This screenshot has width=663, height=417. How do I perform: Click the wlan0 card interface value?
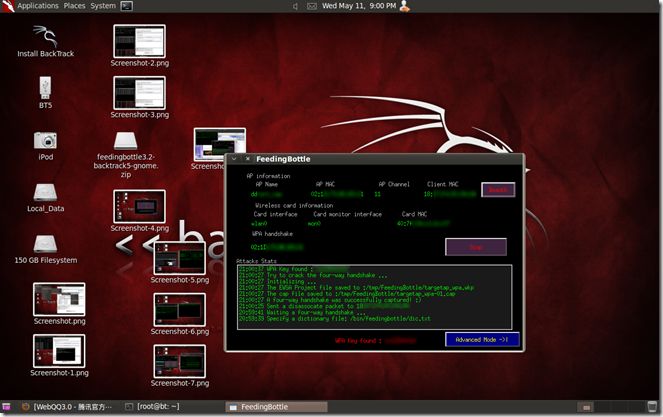(259, 224)
